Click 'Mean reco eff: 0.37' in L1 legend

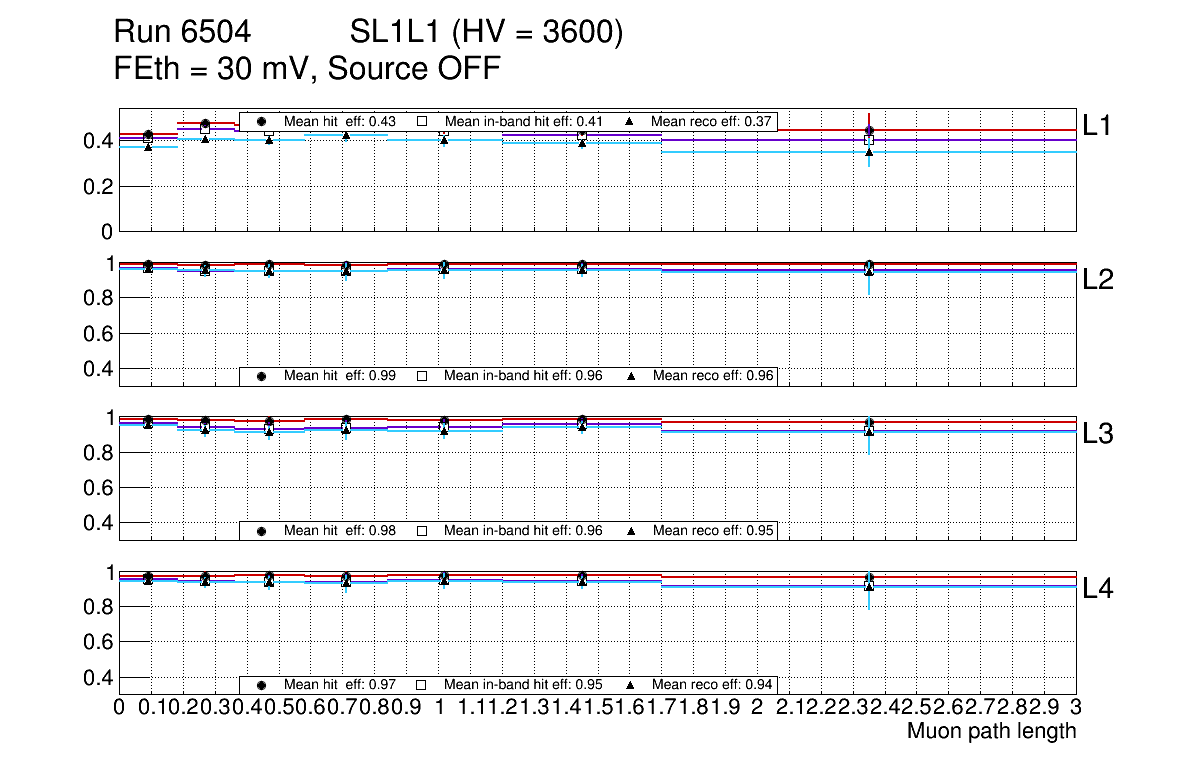(x=713, y=122)
